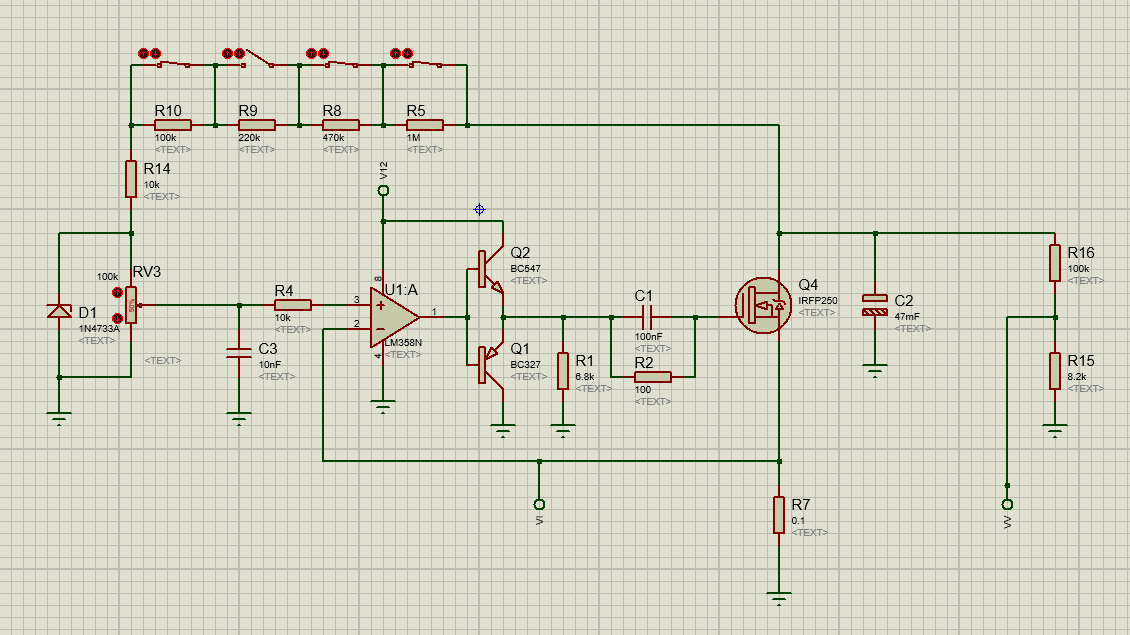
Task: Click the upper red adjust dot on RV3
Action: click(x=117, y=293)
